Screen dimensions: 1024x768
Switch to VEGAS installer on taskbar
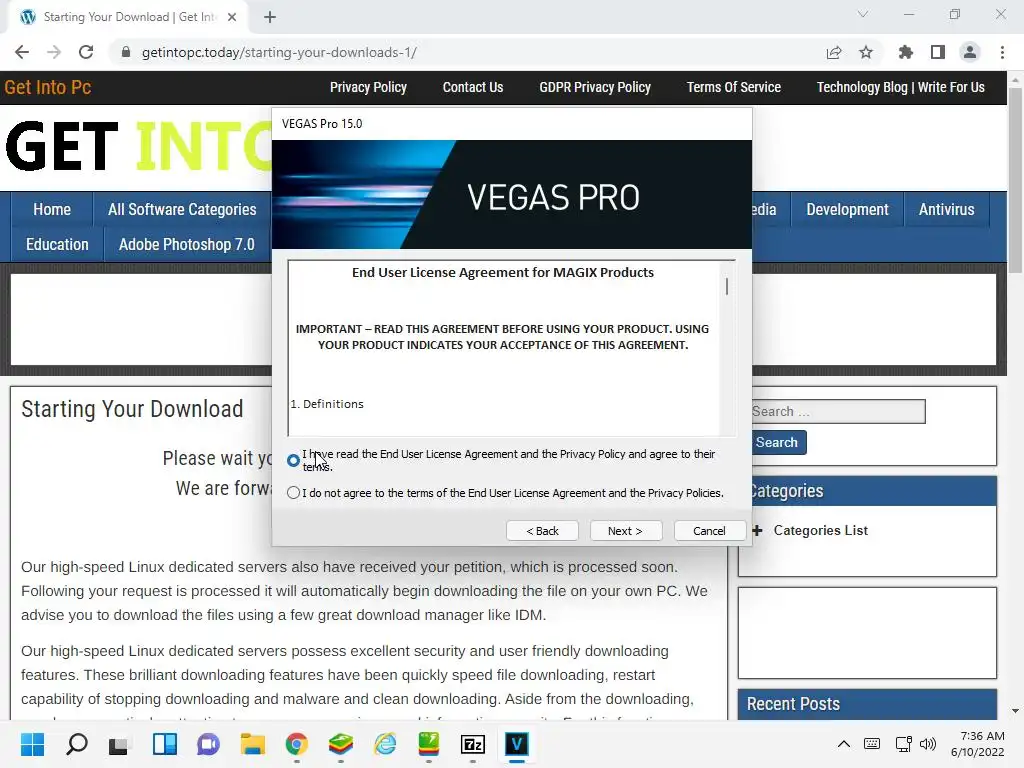(517, 744)
